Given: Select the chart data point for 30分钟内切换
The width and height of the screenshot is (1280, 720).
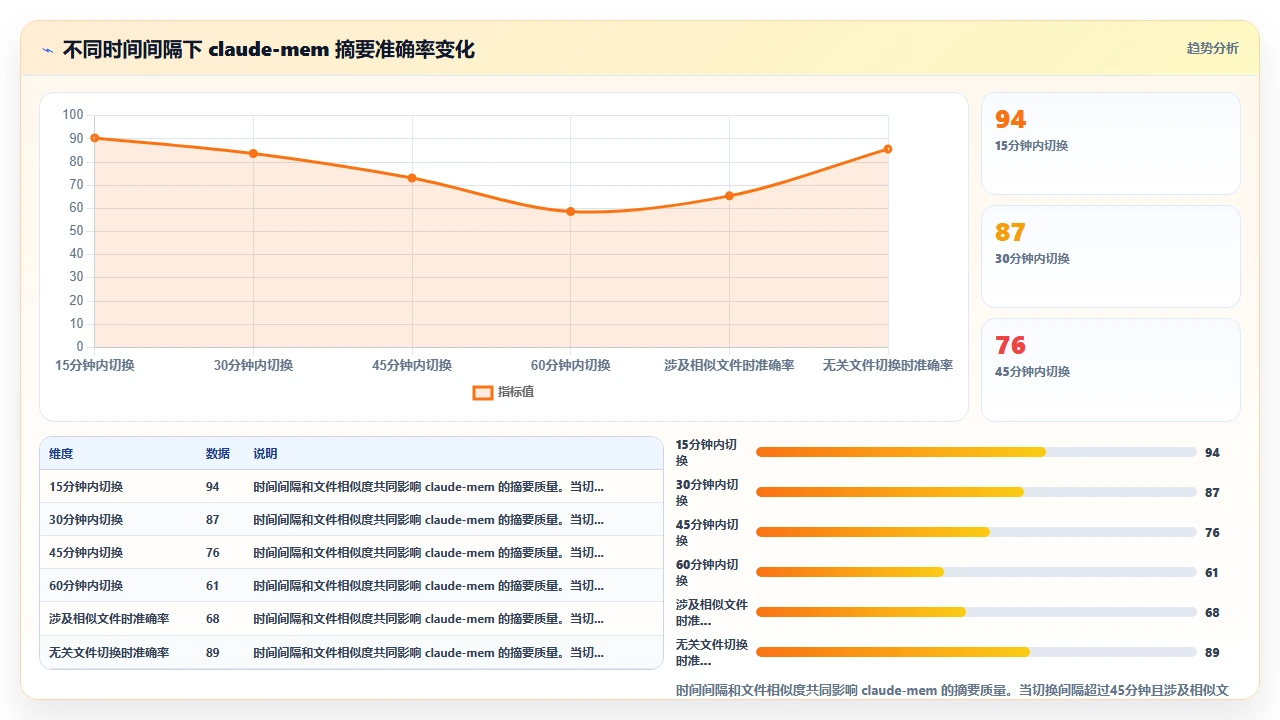Looking at the screenshot, I should tap(253, 153).
